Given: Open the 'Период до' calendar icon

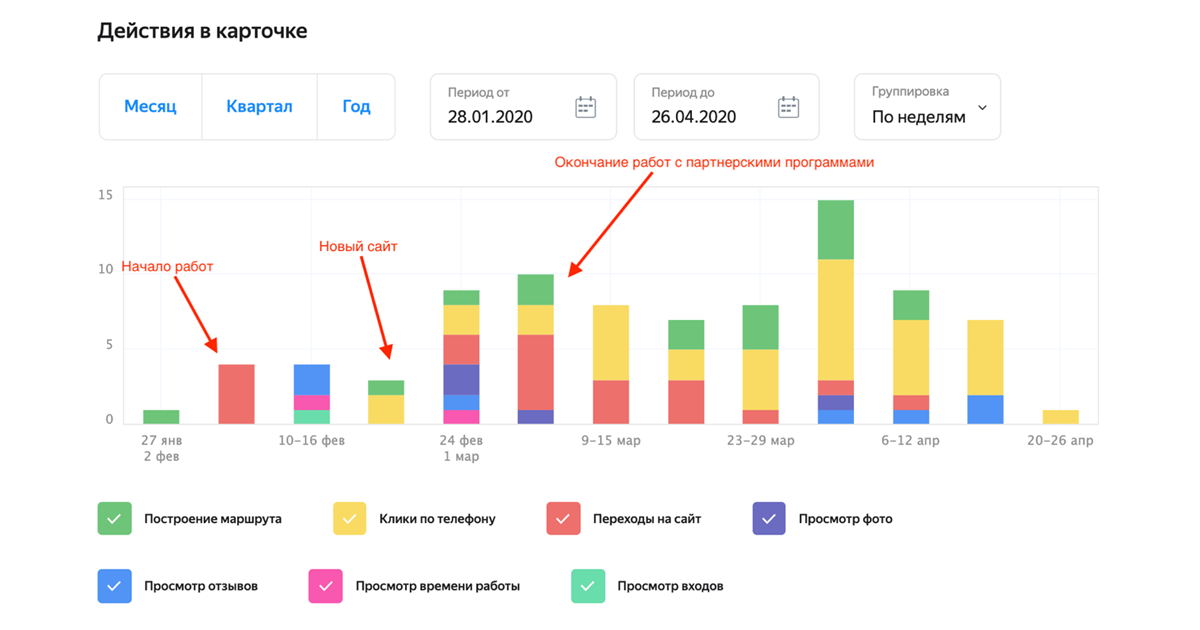Looking at the screenshot, I should pos(788,107).
